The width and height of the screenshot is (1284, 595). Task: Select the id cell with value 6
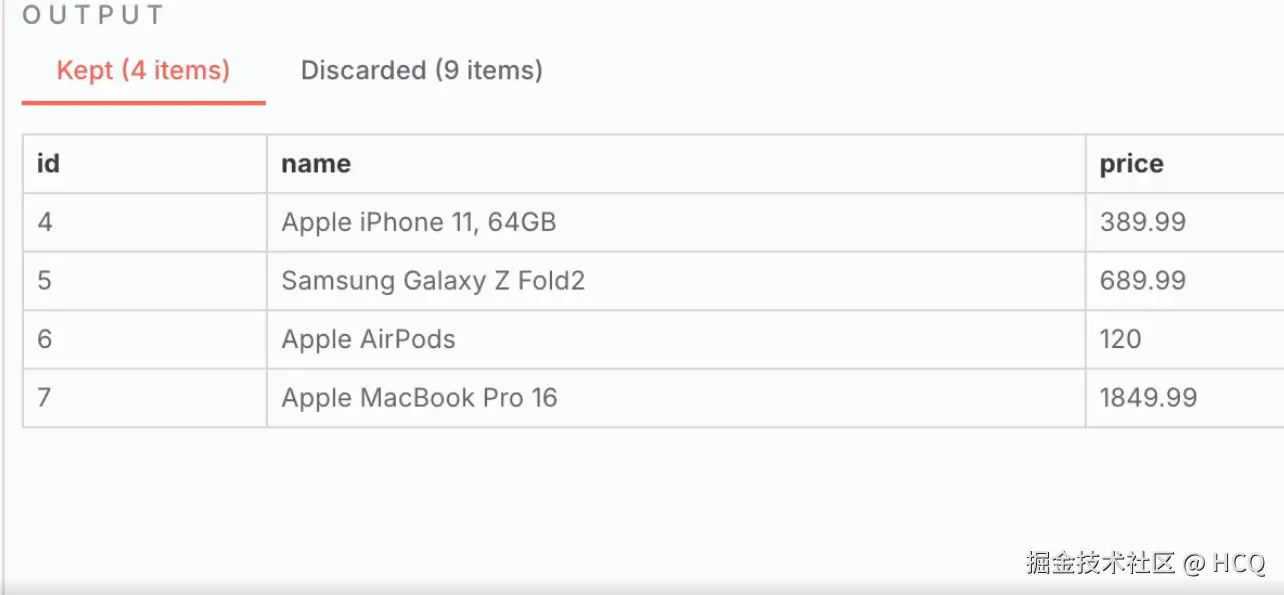coord(145,339)
